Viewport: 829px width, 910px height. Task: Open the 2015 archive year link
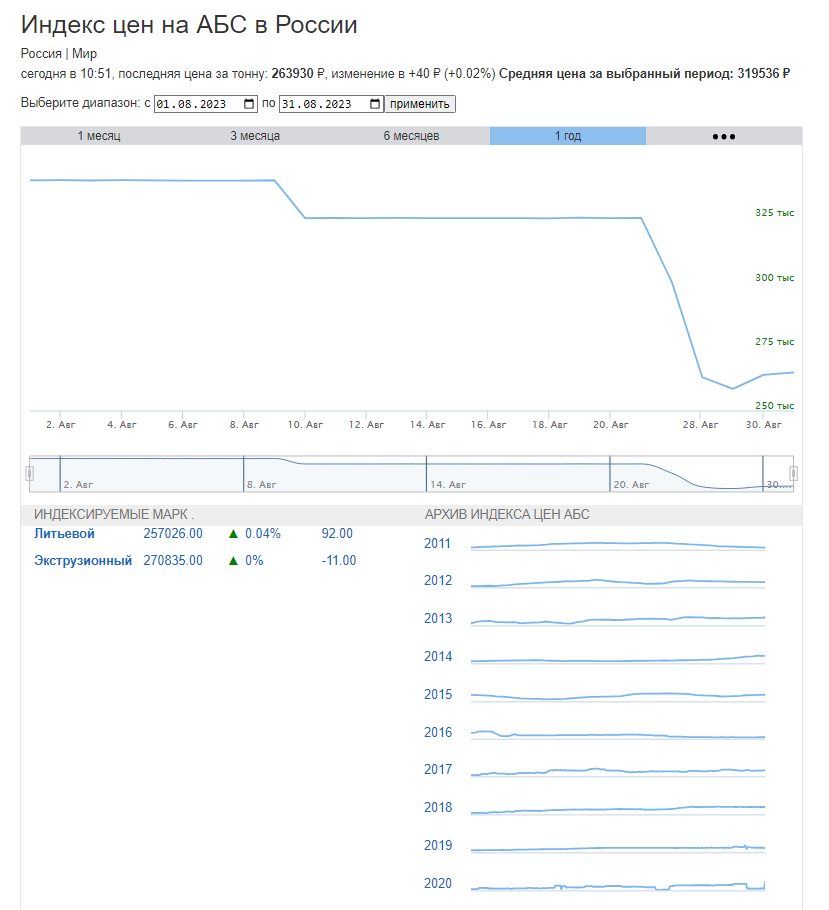coord(438,695)
